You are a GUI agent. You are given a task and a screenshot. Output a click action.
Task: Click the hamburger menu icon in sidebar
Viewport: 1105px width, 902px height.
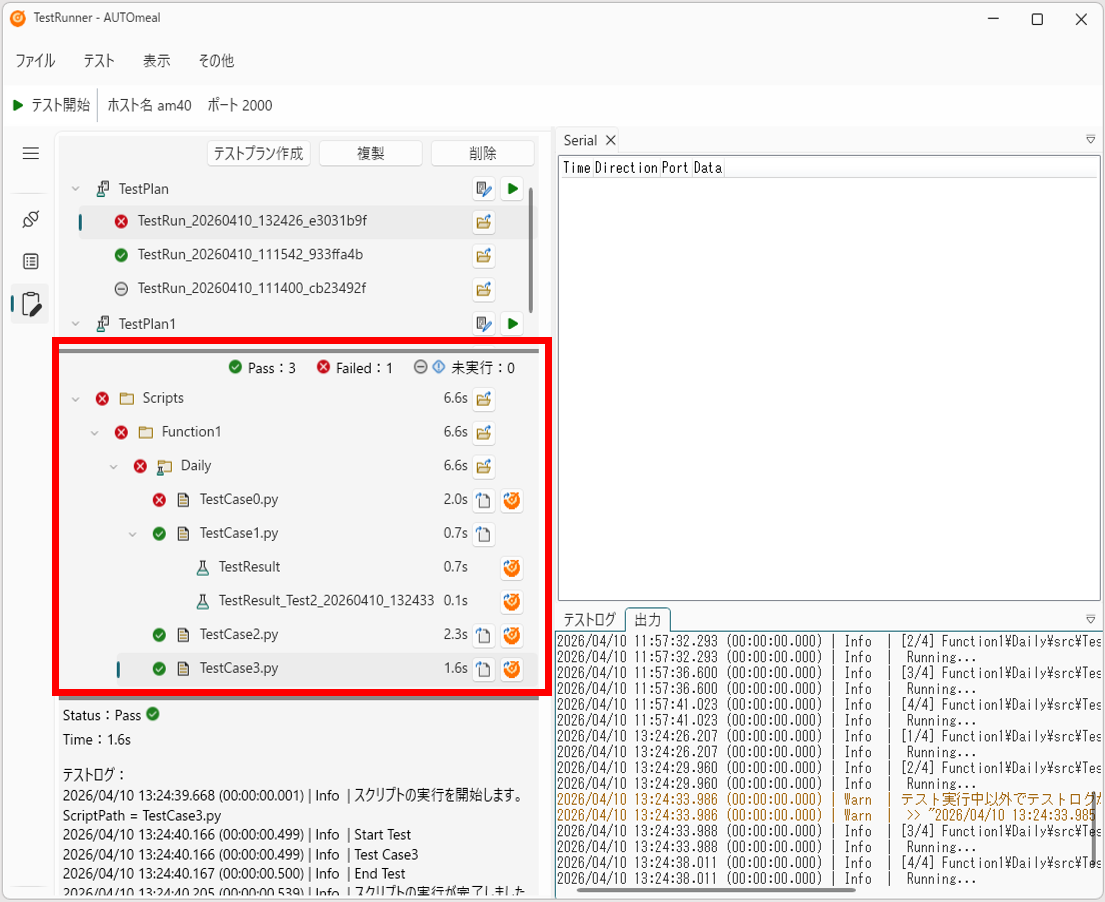point(30,153)
